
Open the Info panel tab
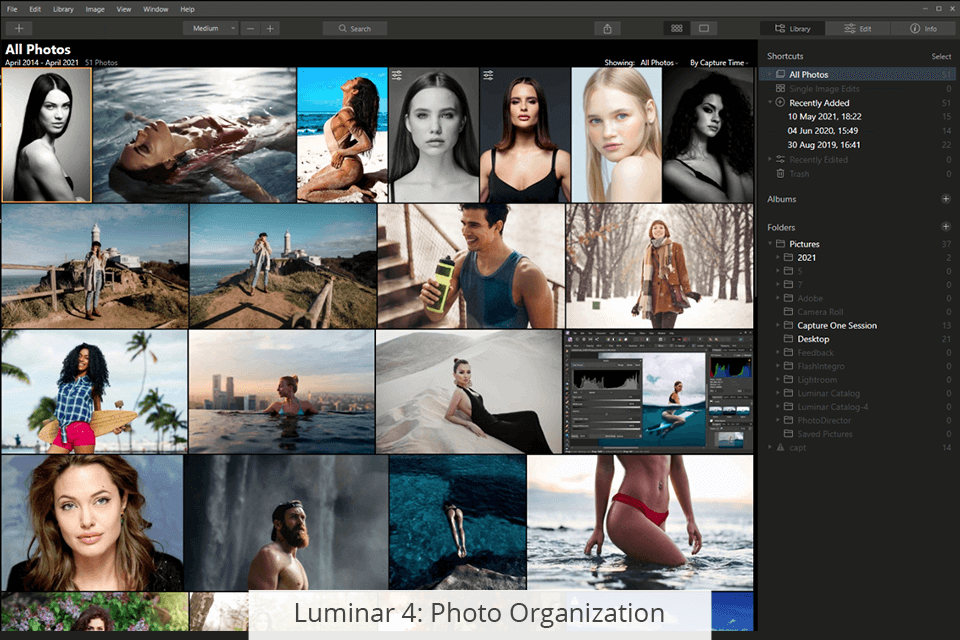923,28
